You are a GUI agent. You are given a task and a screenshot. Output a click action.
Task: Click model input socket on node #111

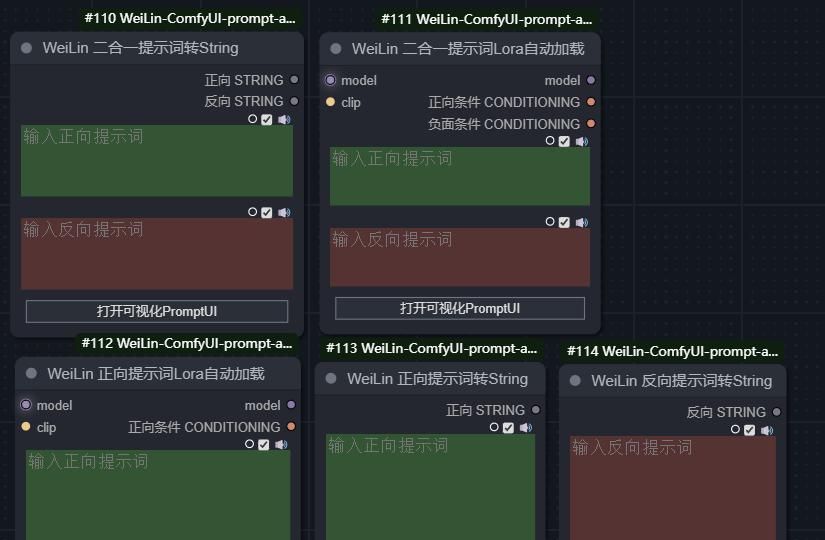[330, 80]
